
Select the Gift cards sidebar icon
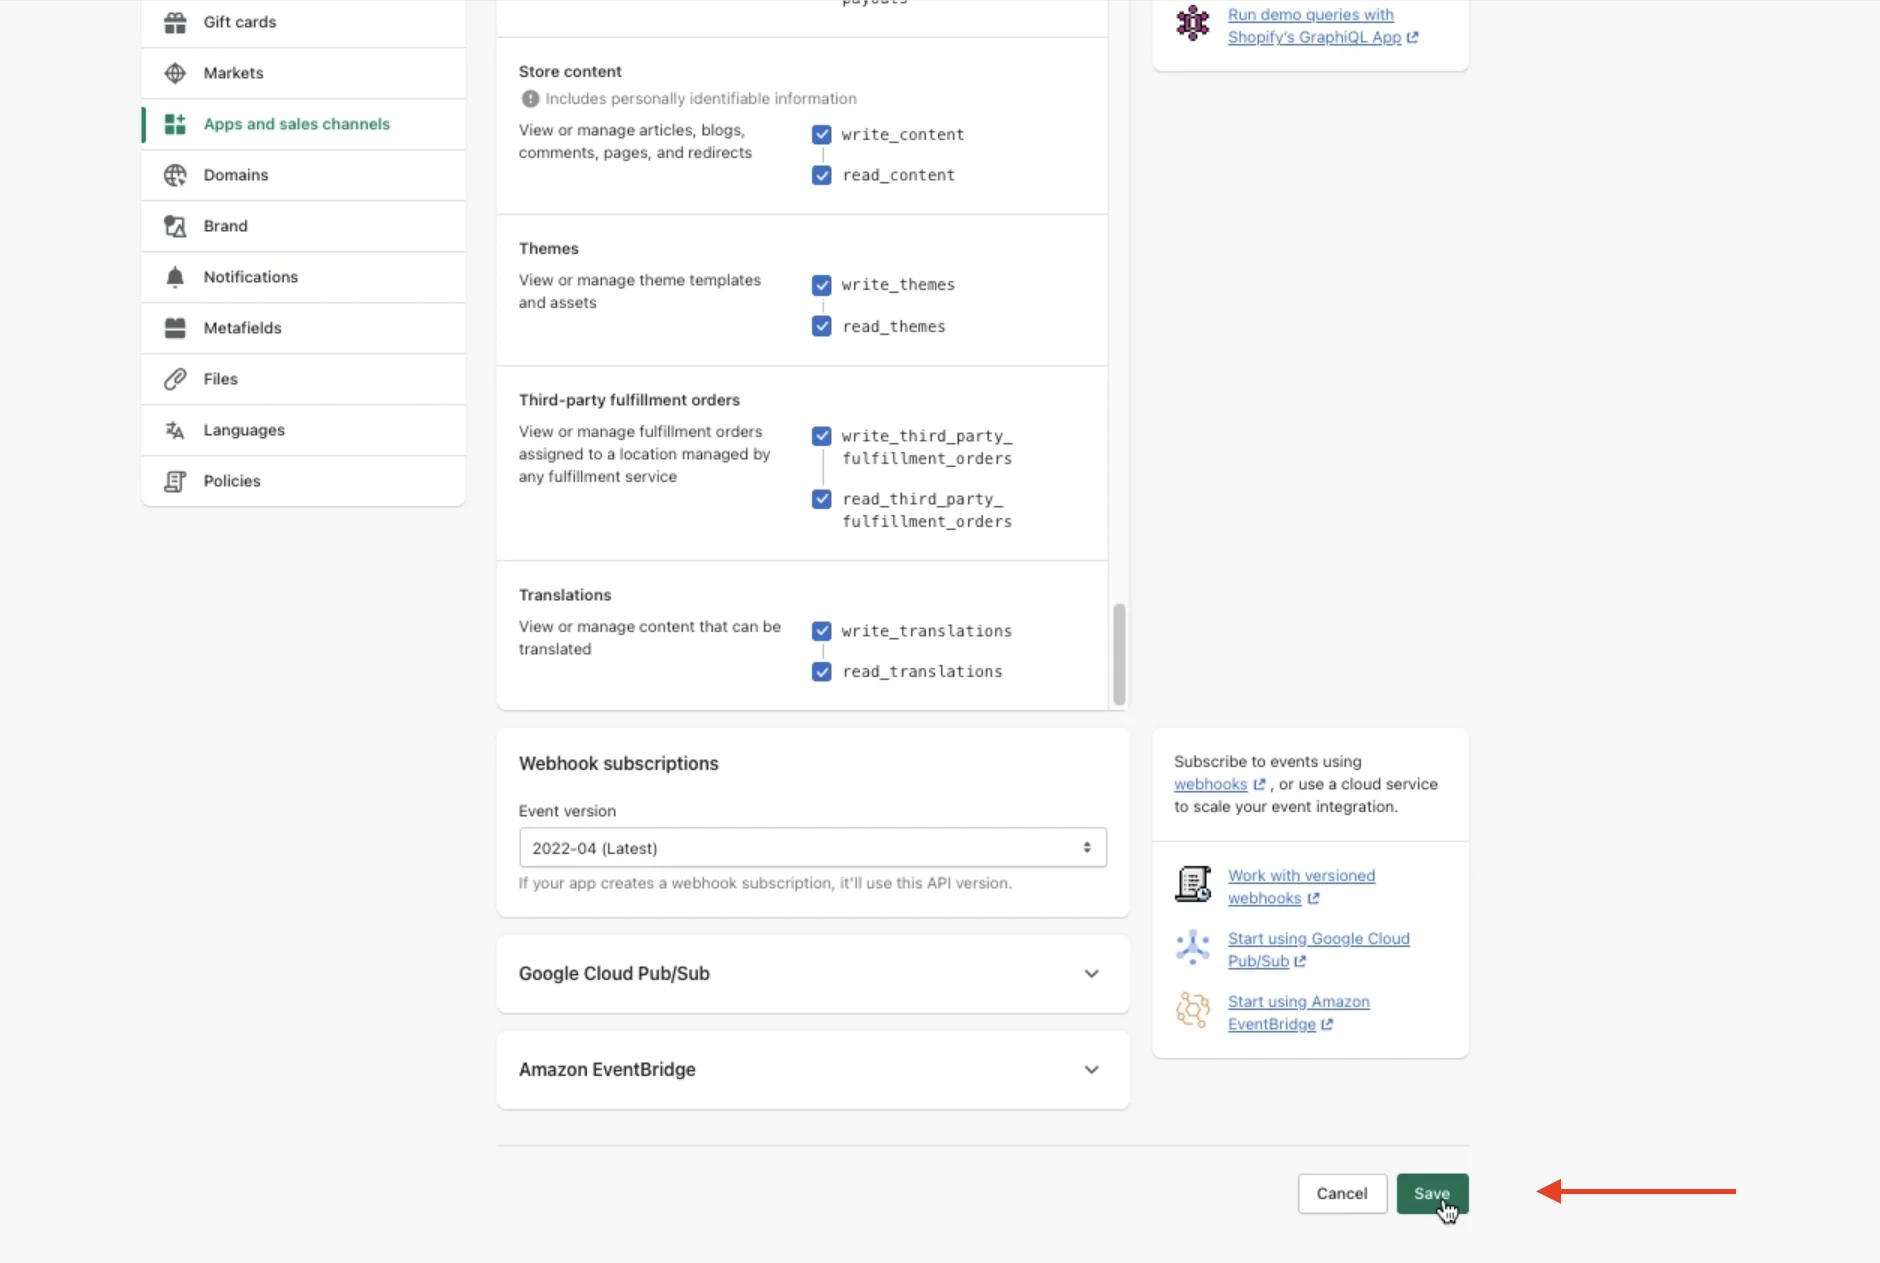(175, 21)
